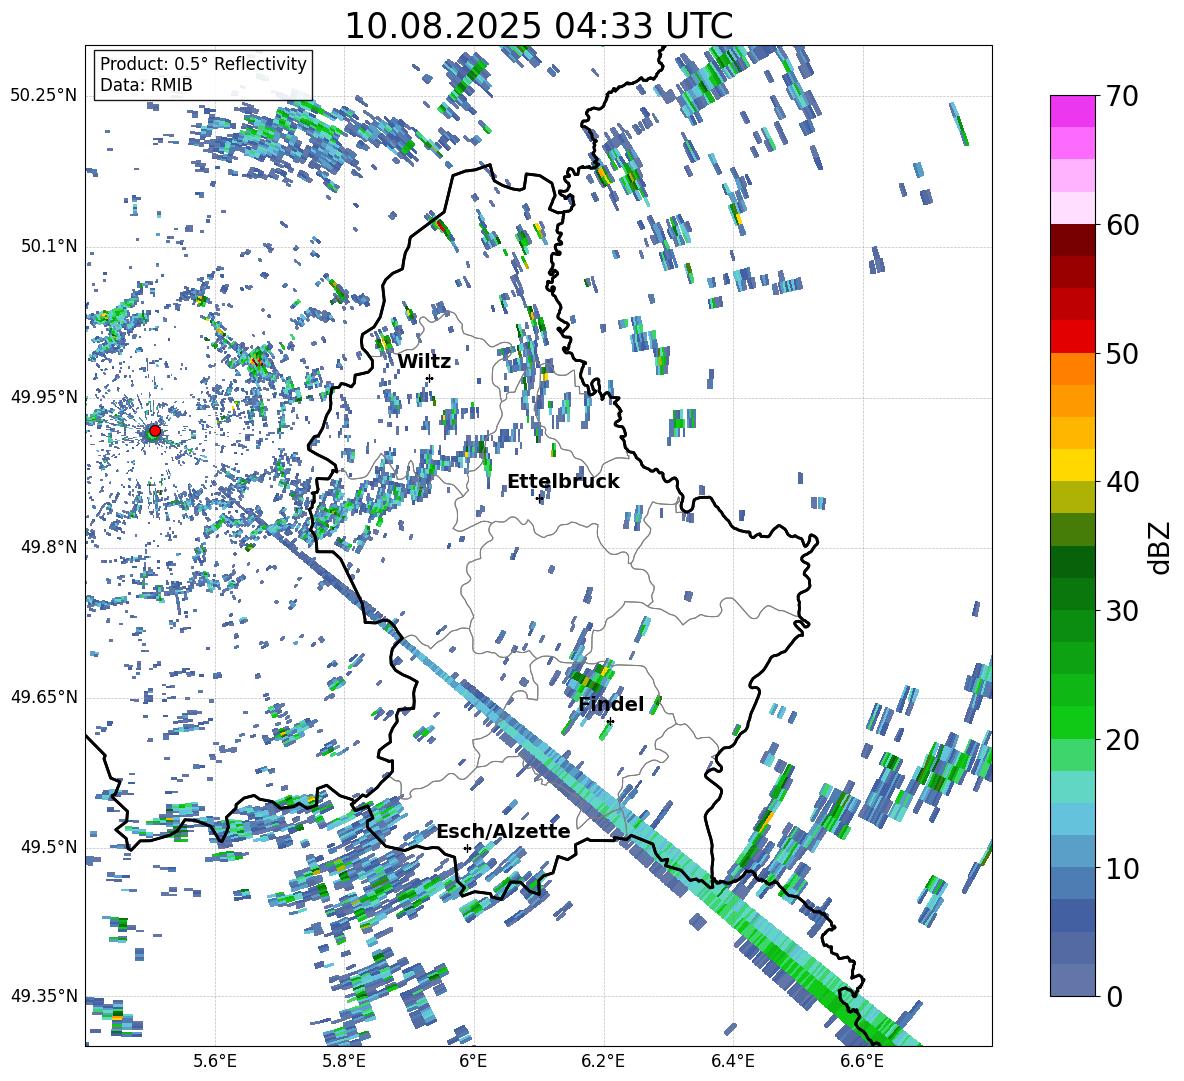
Task: Click the Ettelbruck cross marker
Action: 539,498
